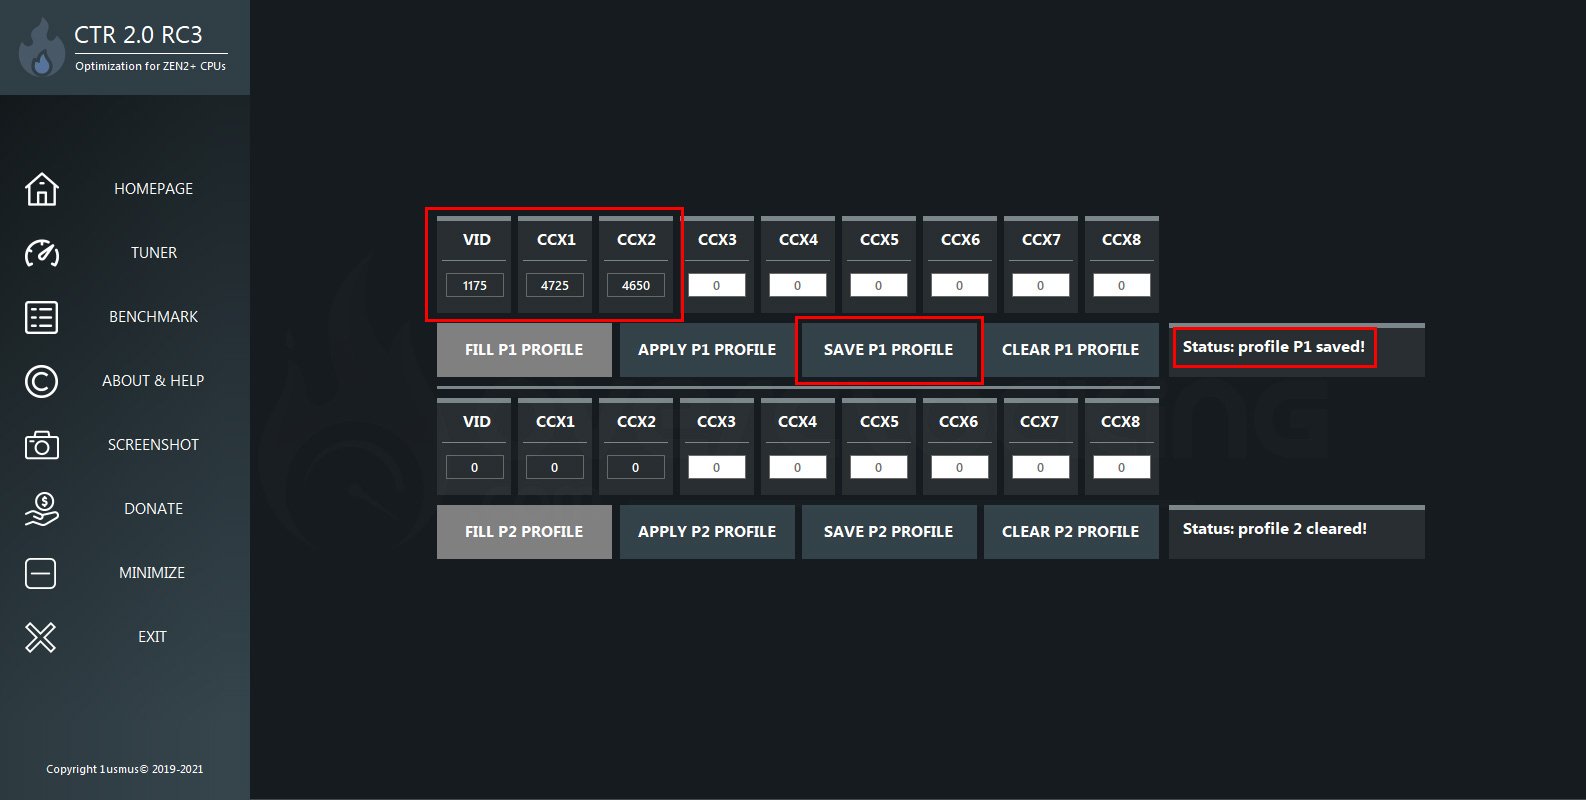
Task: Edit the P1 CCX2 field showing 4650
Action: tap(636, 286)
